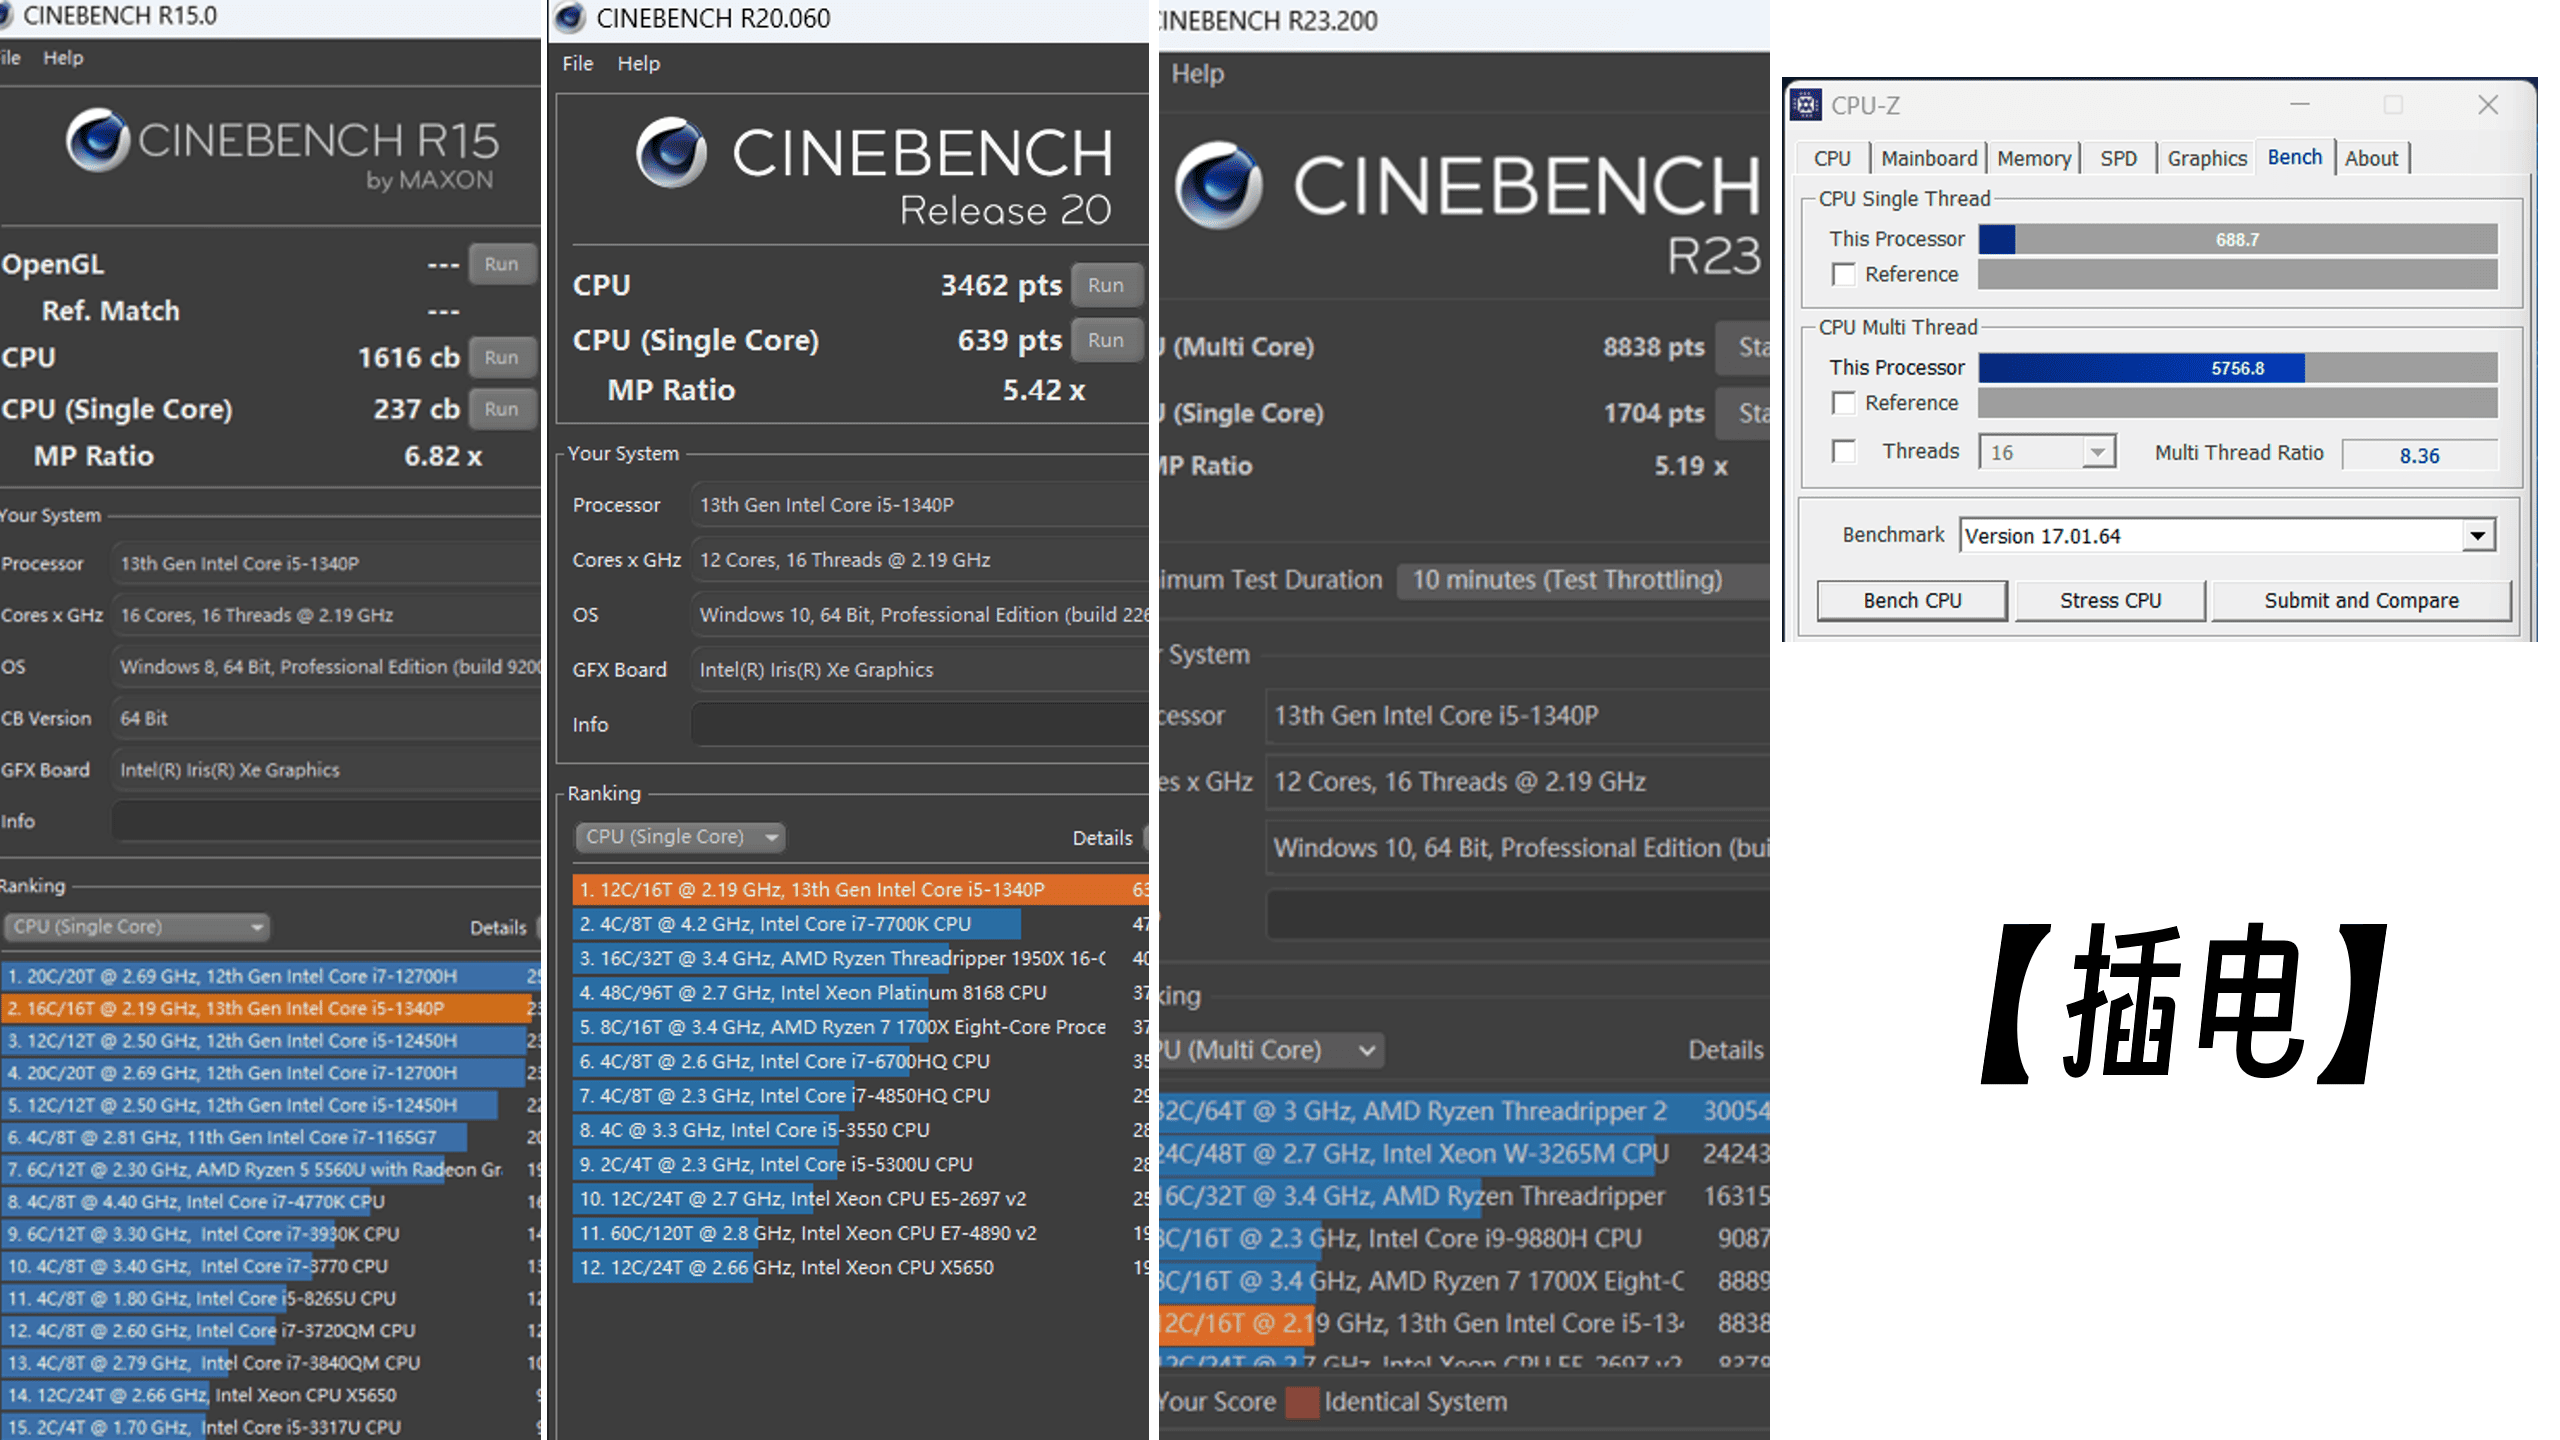Open the Help menu in Cinebench R20
The width and height of the screenshot is (2560, 1440).
pyautogui.click(x=638, y=64)
